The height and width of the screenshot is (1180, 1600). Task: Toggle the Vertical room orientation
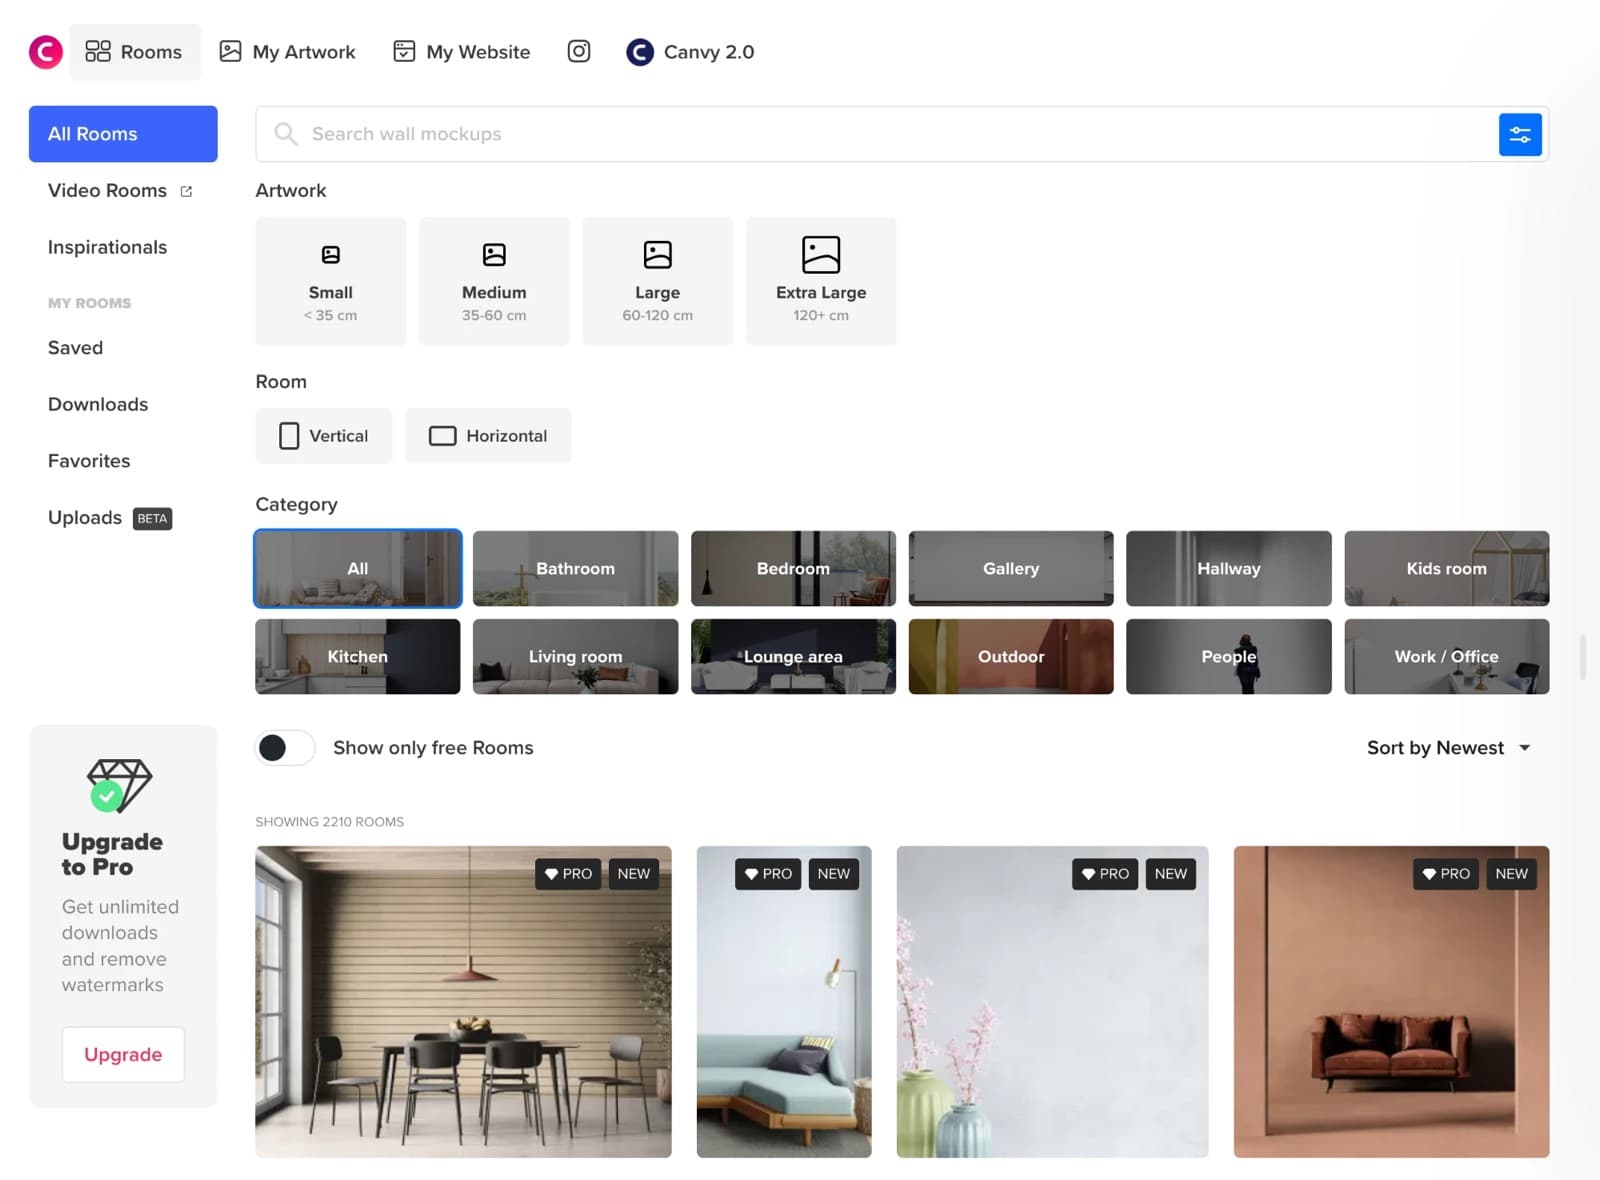(324, 436)
